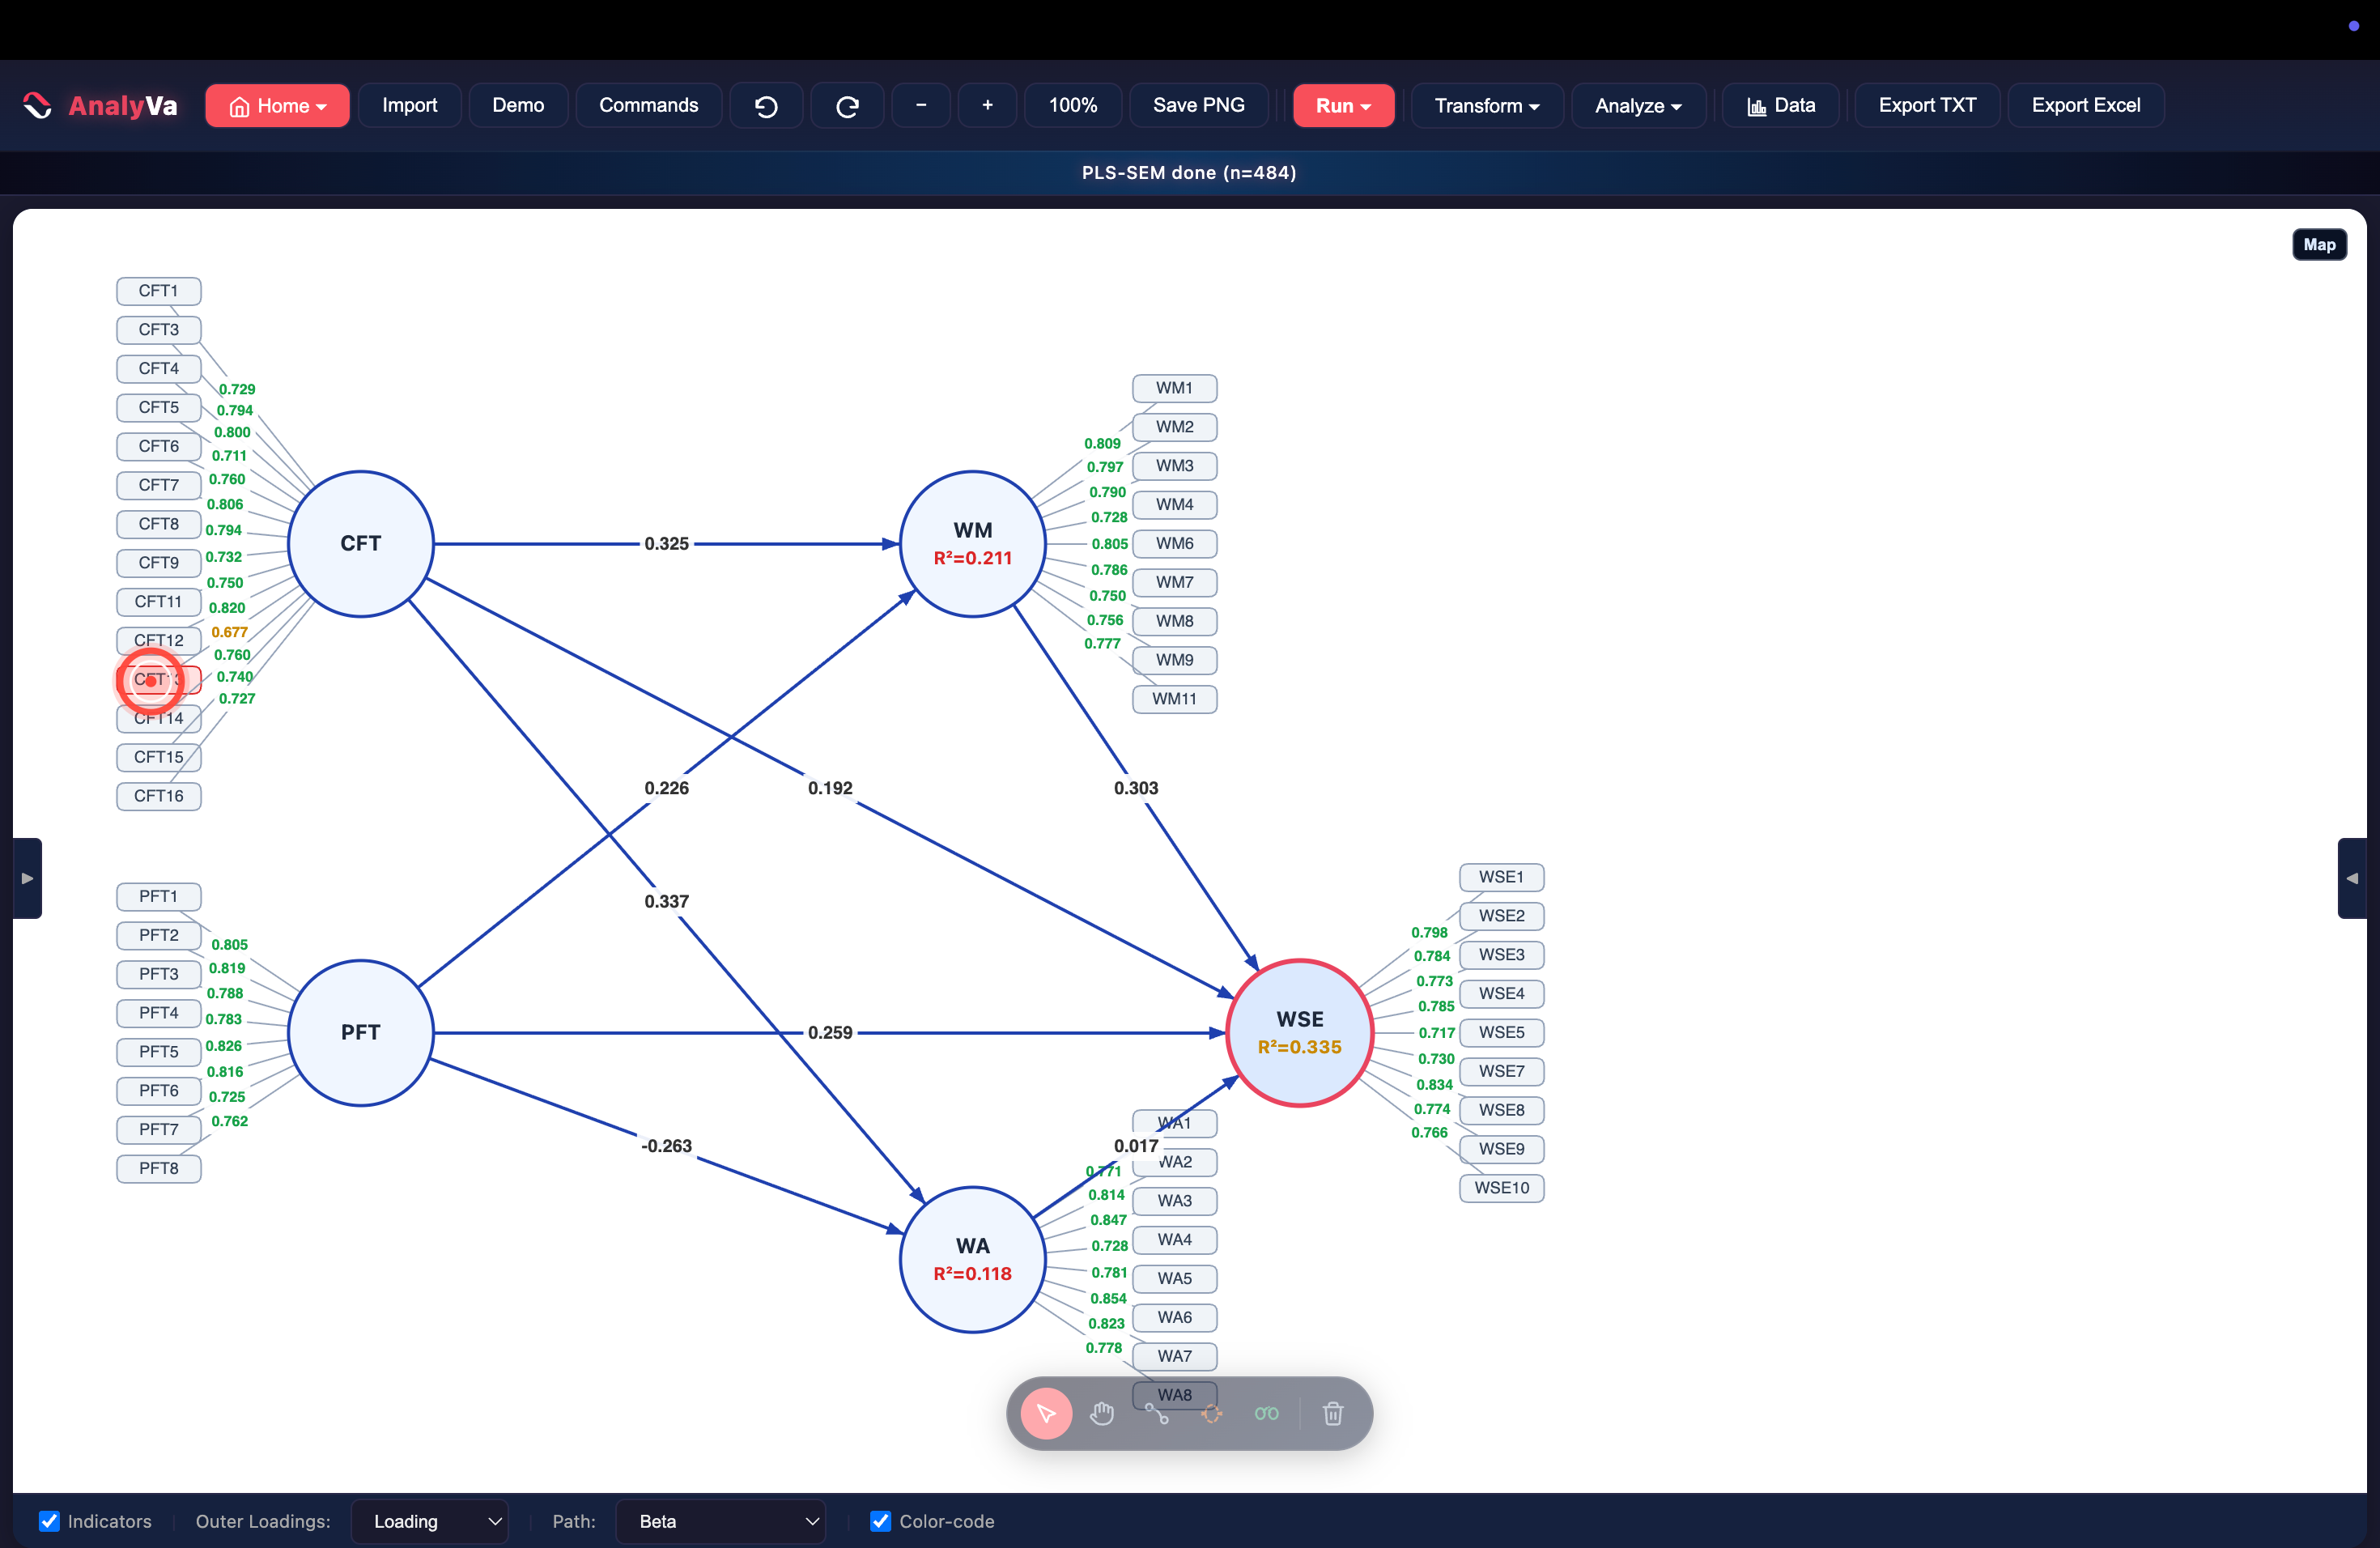Image resolution: width=2380 pixels, height=1548 pixels.
Task: Pick the orange dashed-circle latent variable tool
Action: click(1212, 1413)
